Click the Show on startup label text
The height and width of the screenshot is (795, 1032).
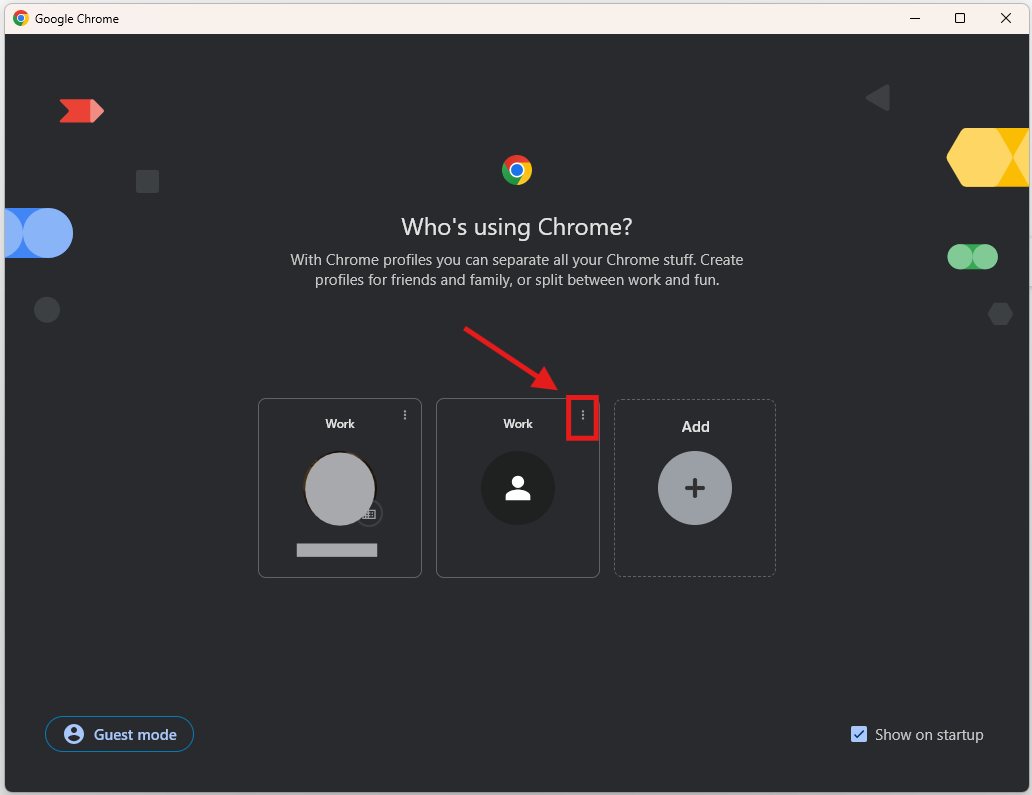(x=929, y=735)
